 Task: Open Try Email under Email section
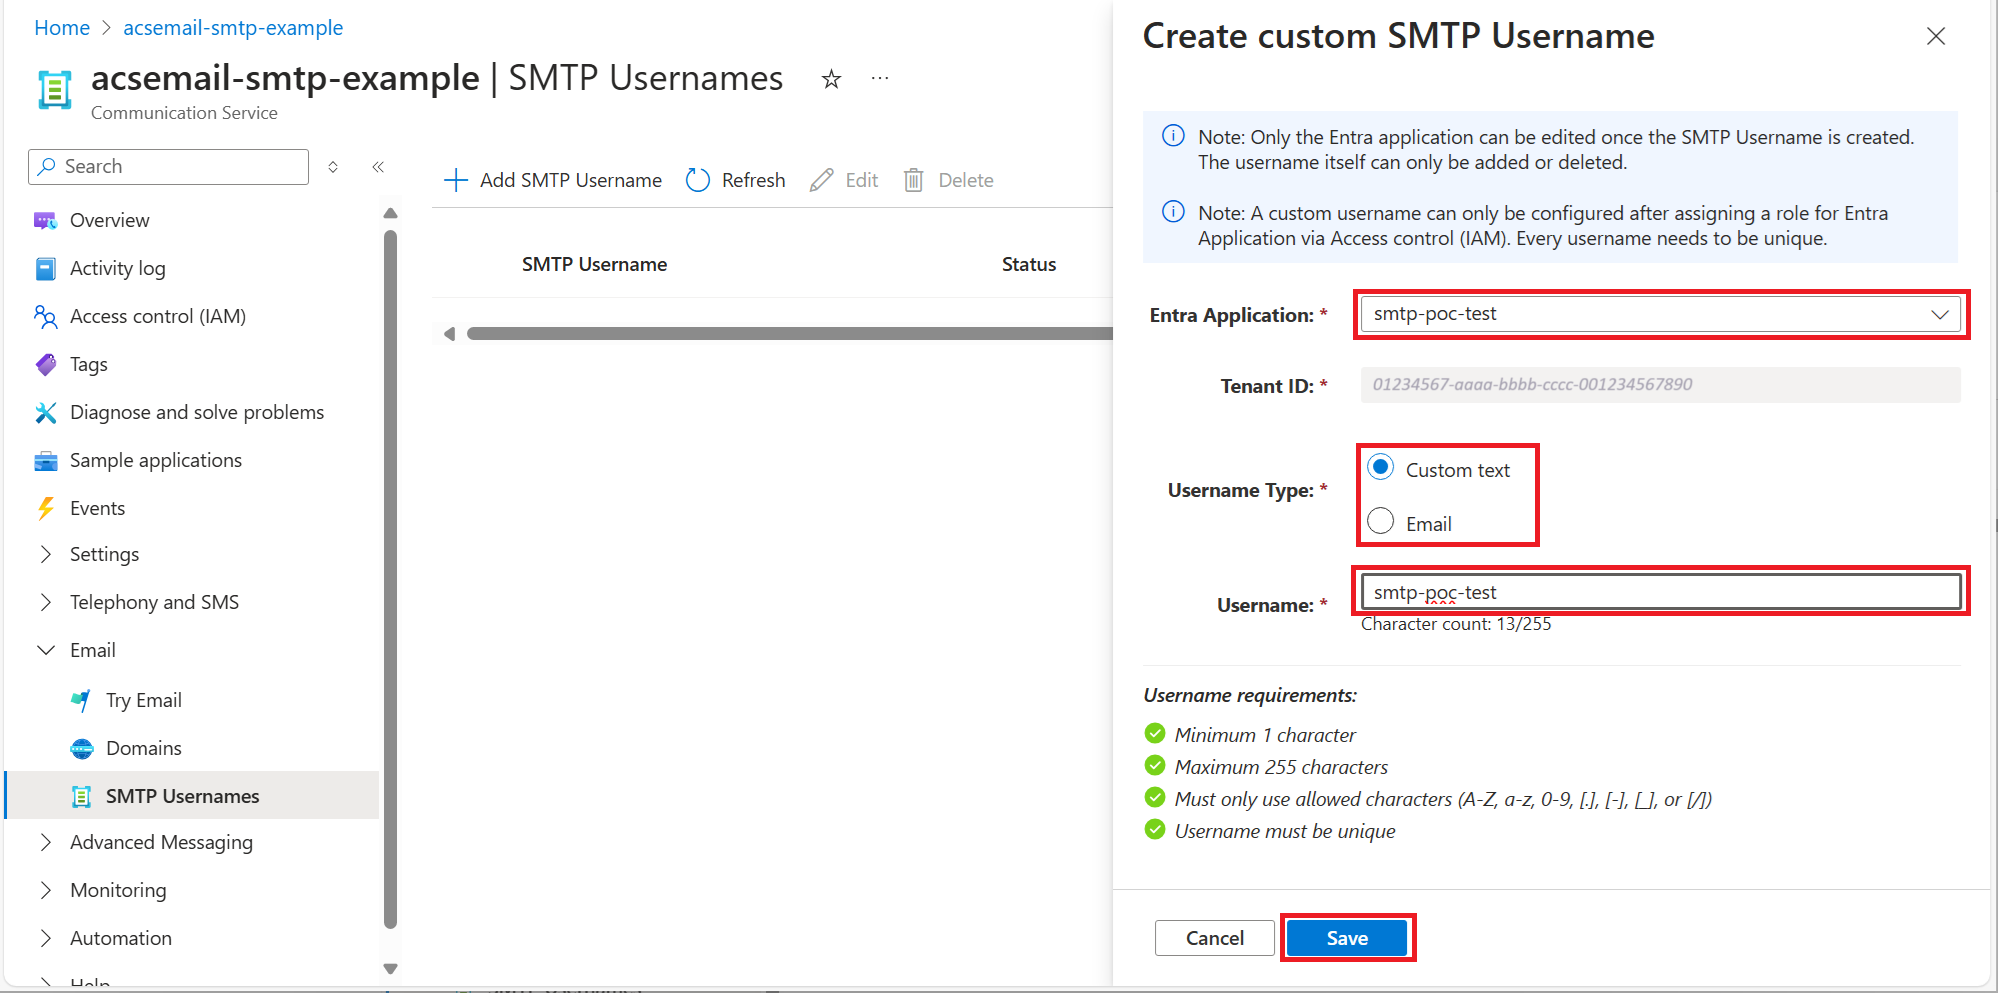(143, 700)
